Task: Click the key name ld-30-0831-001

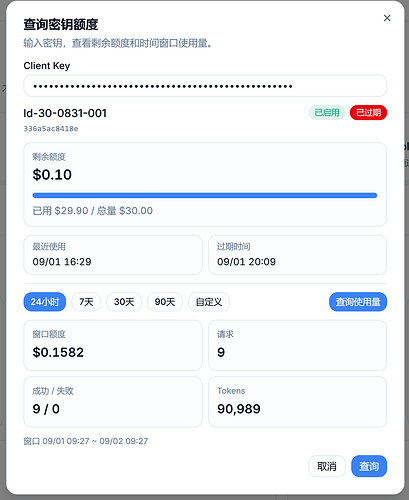Action: tap(65, 113)
